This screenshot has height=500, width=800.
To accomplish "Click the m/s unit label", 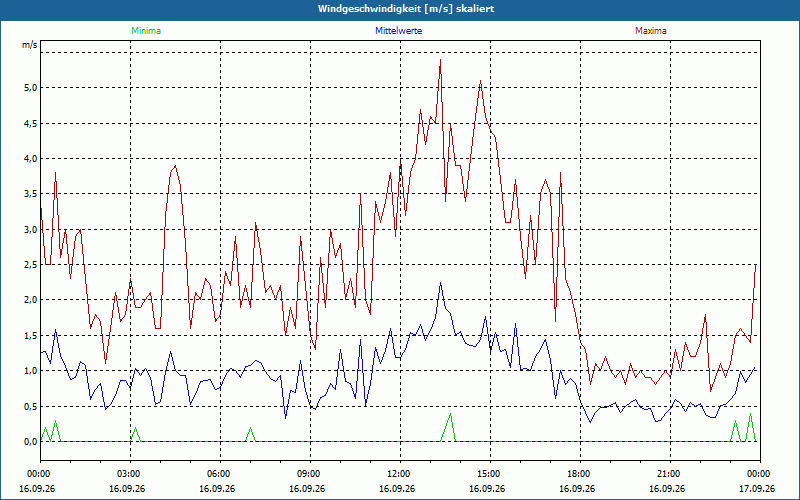I will tap(30, 45).
